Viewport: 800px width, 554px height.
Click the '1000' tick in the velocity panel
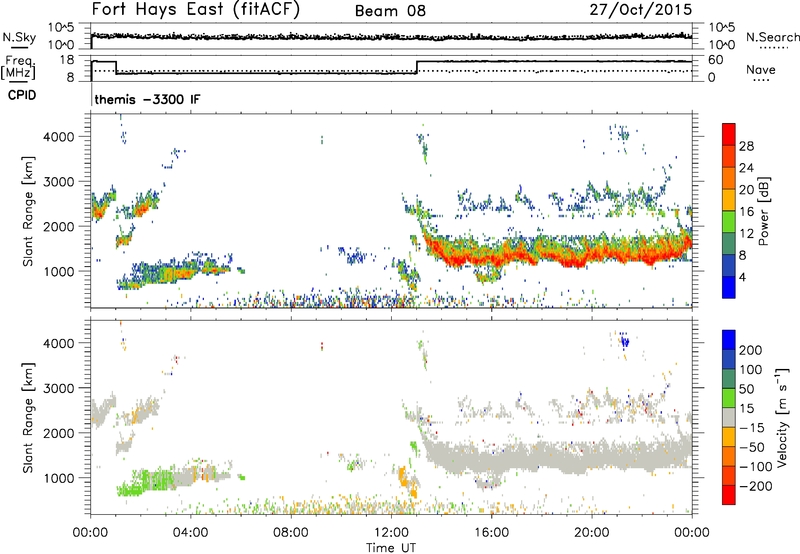coord(58,478)
